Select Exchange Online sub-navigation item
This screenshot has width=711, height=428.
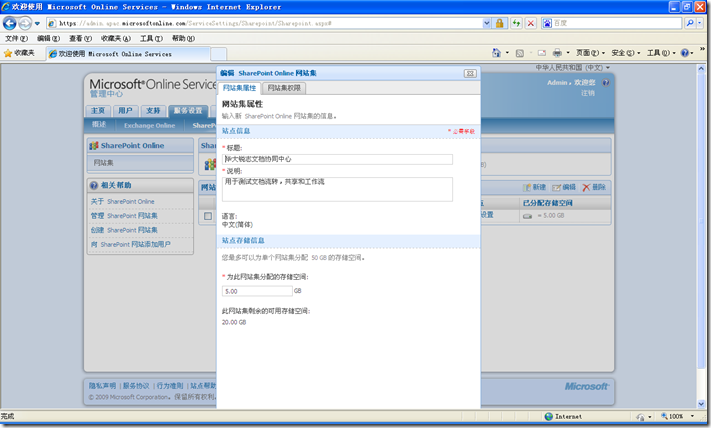[x=150, y=126]
